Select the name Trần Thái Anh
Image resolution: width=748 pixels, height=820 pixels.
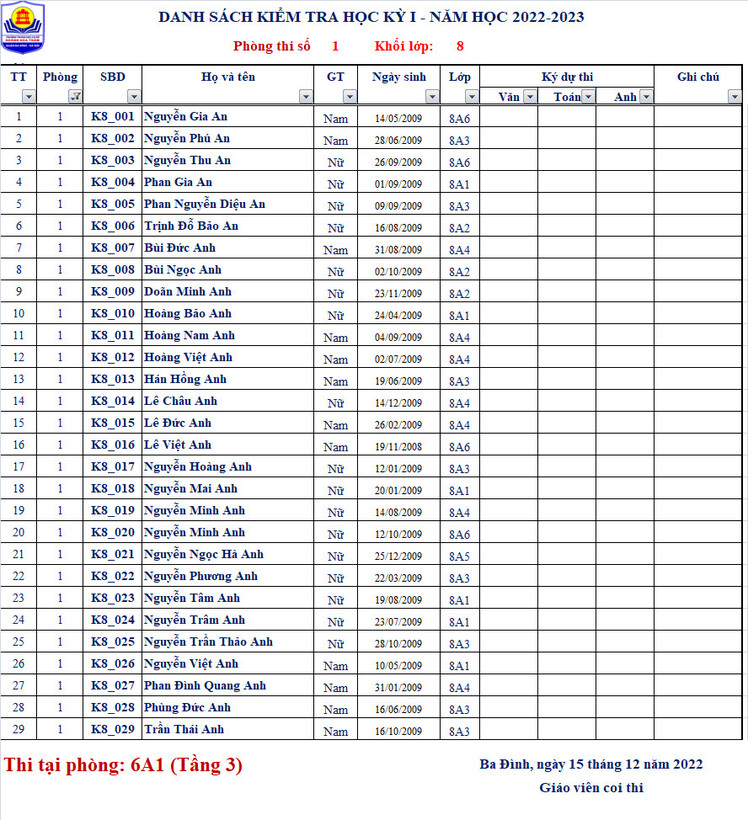(x=184, y=730)
